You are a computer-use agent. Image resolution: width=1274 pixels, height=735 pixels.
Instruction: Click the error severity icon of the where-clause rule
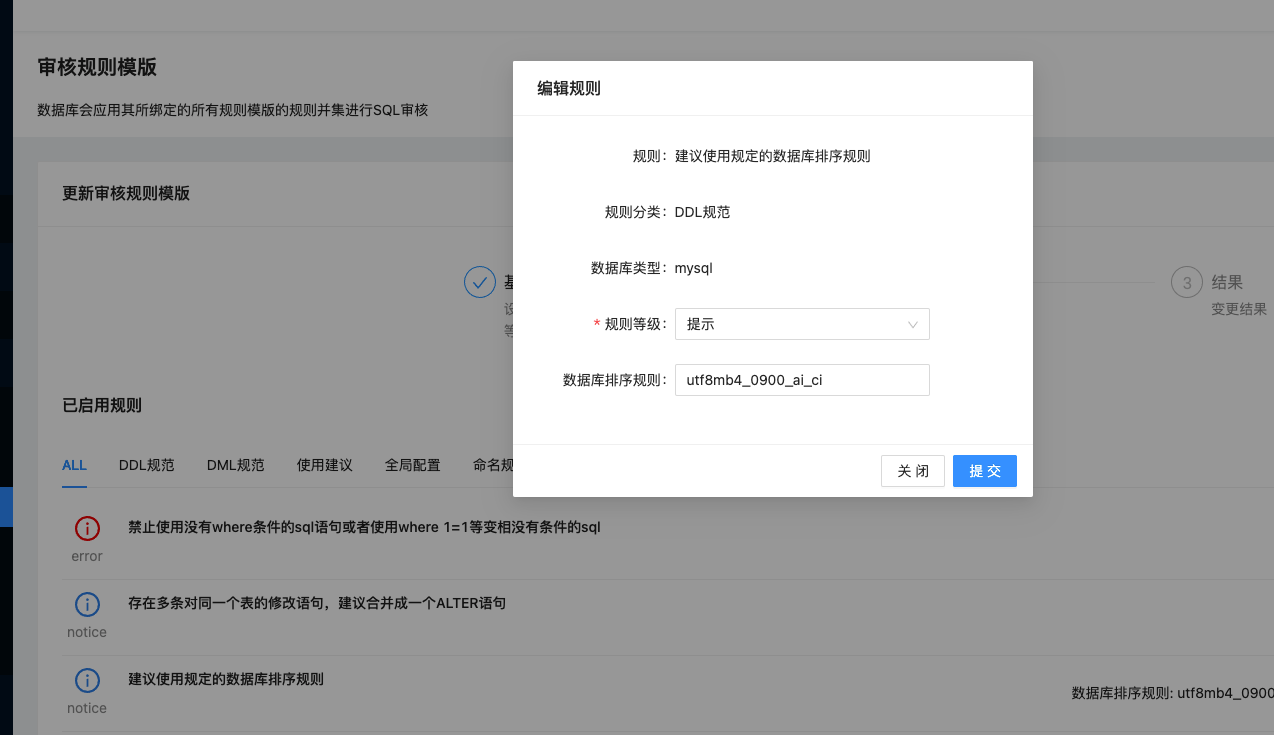87,527
